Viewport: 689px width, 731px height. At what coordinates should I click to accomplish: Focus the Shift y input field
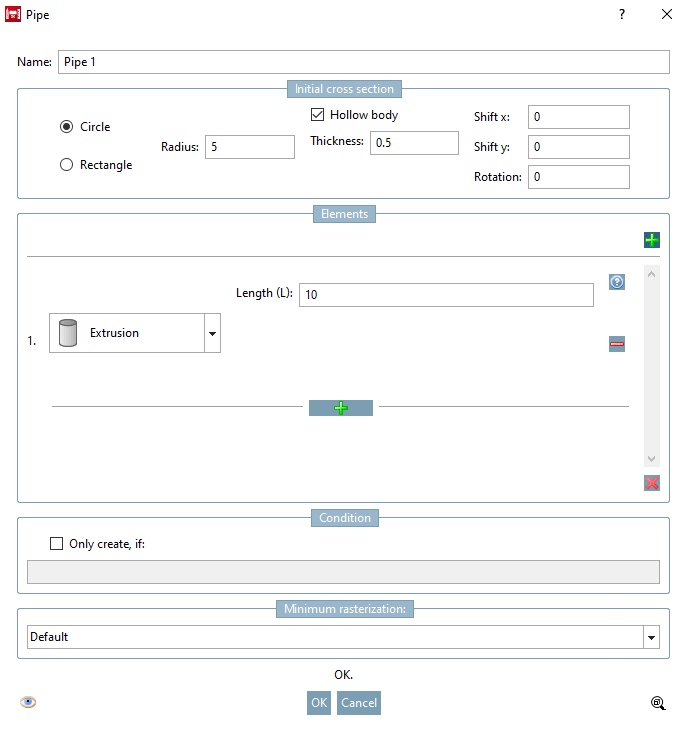tap(579, 147)
